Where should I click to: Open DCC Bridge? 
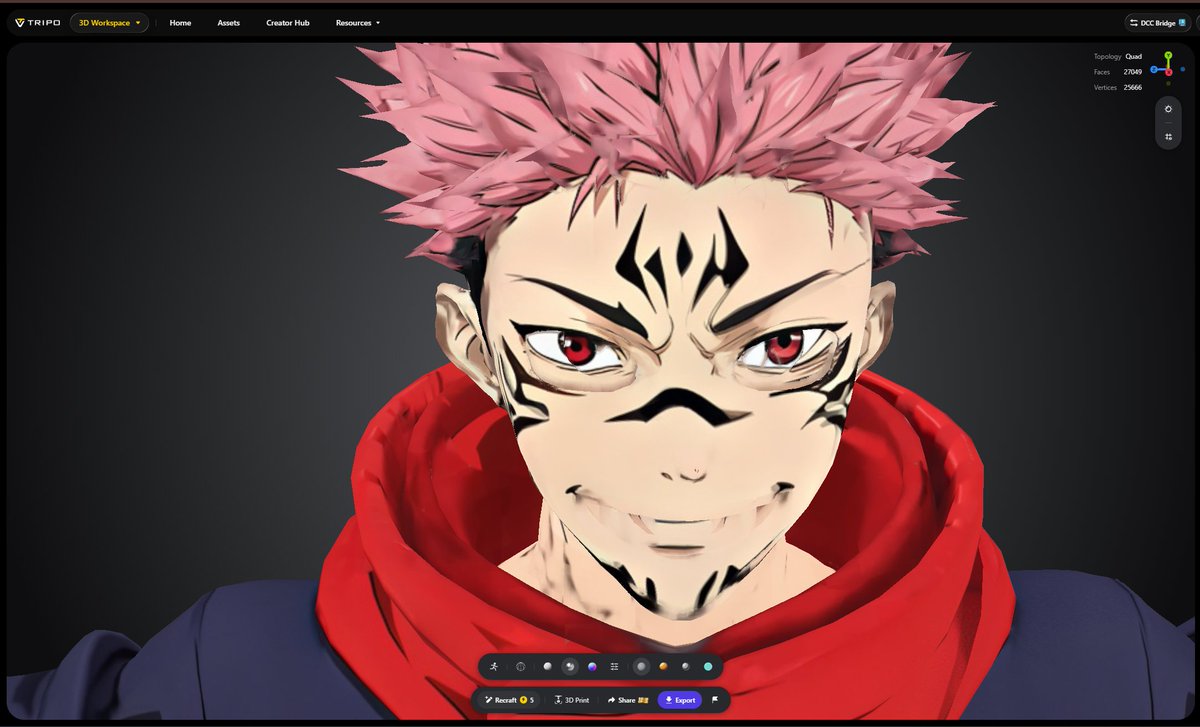pos(1156,22)
